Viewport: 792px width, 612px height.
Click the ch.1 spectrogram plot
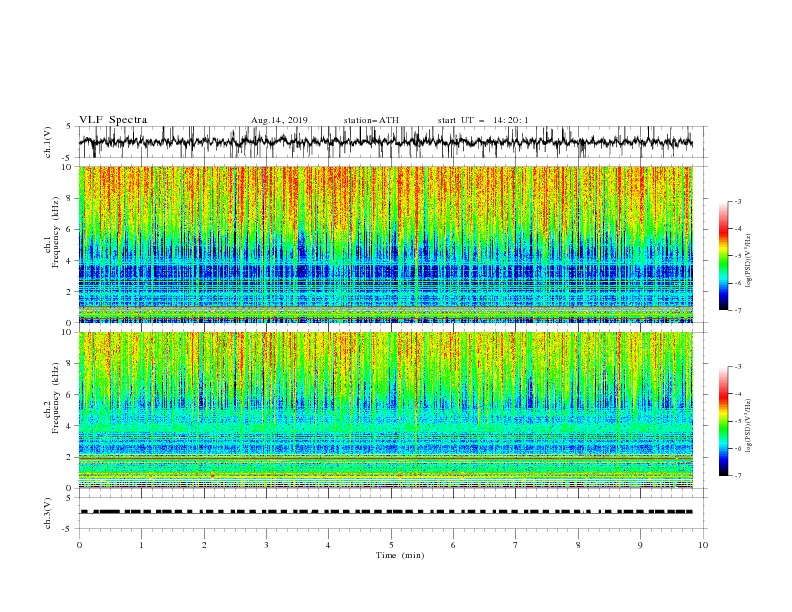point(385,244)
